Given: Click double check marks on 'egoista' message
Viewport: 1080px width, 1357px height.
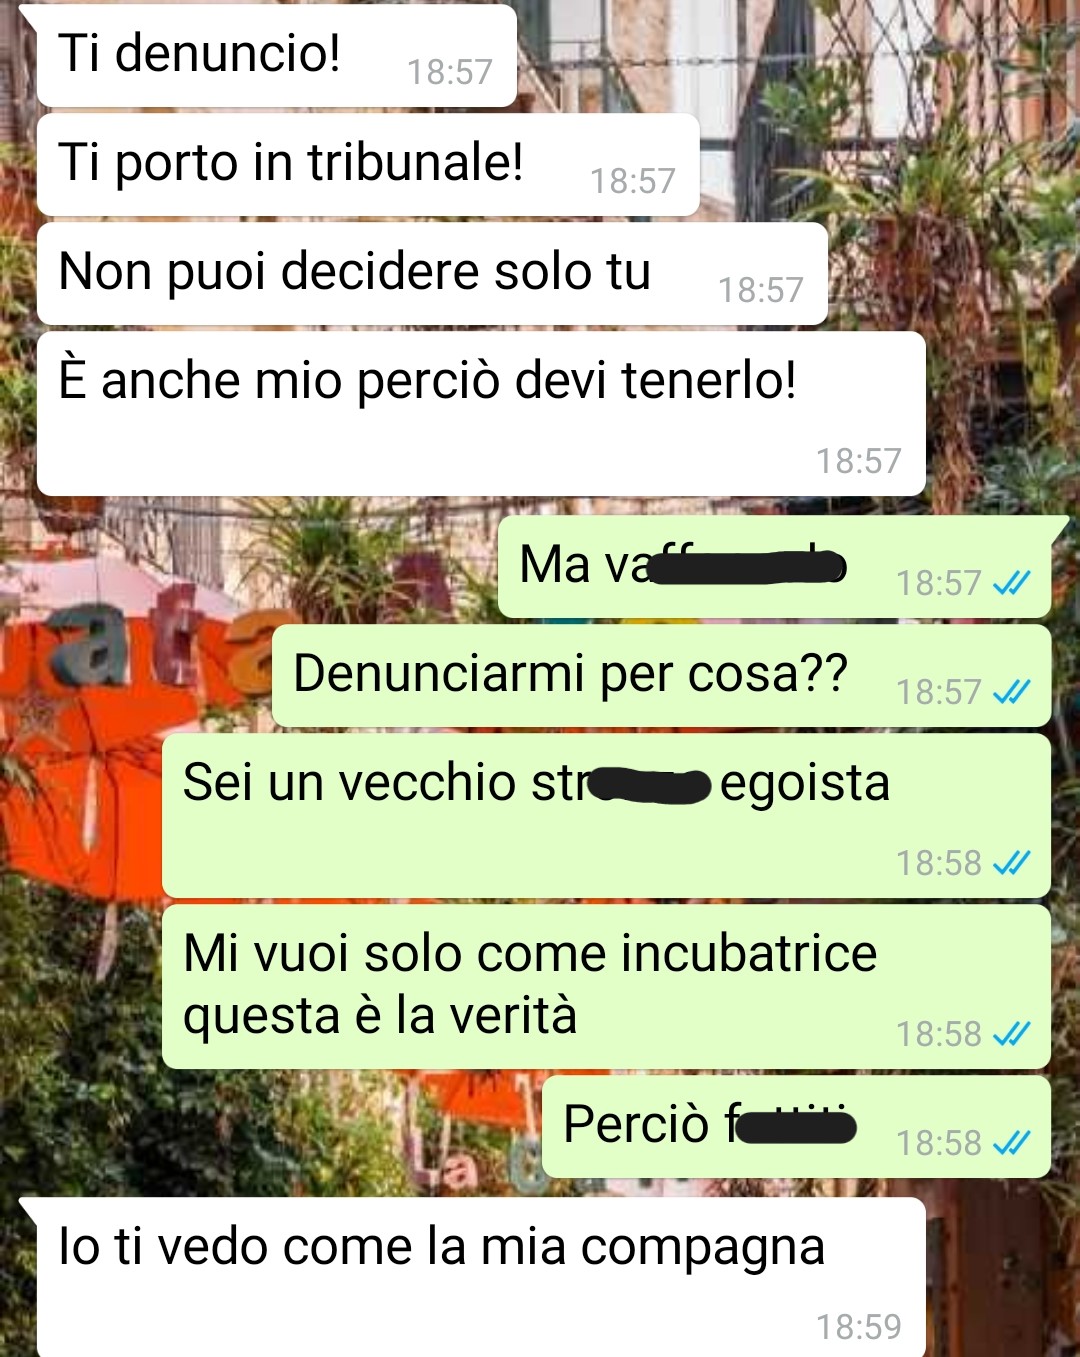Looking at the screenshot, I should [1011, 863].
